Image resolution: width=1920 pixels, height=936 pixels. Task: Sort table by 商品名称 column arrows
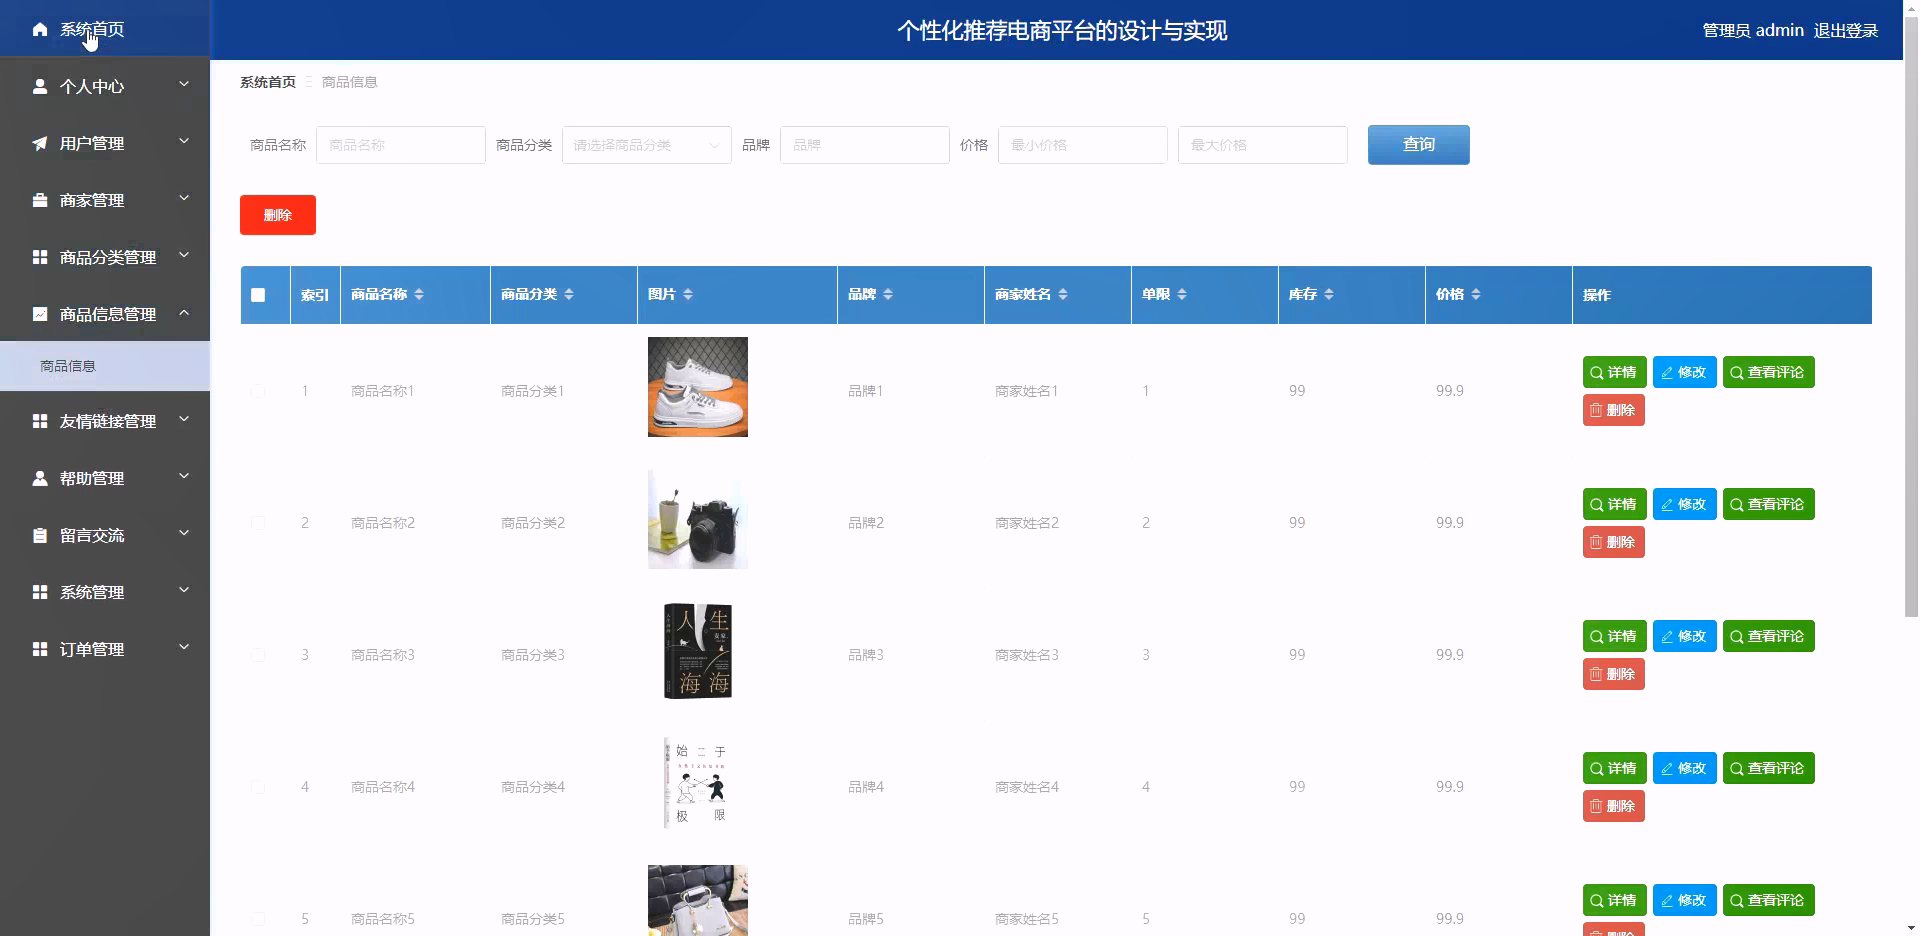419,294
